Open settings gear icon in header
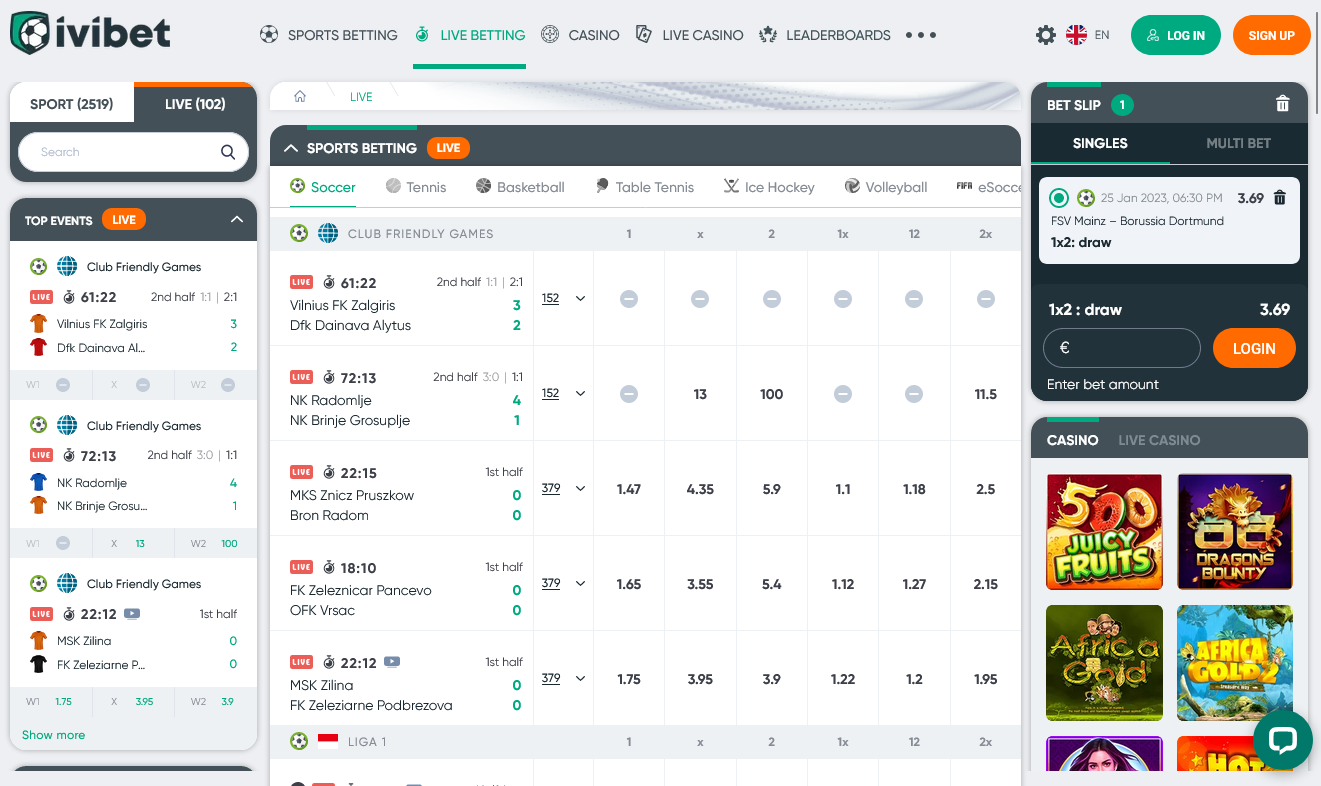Viewport: 1321px width, 786px height. [x=1046, y=35]
